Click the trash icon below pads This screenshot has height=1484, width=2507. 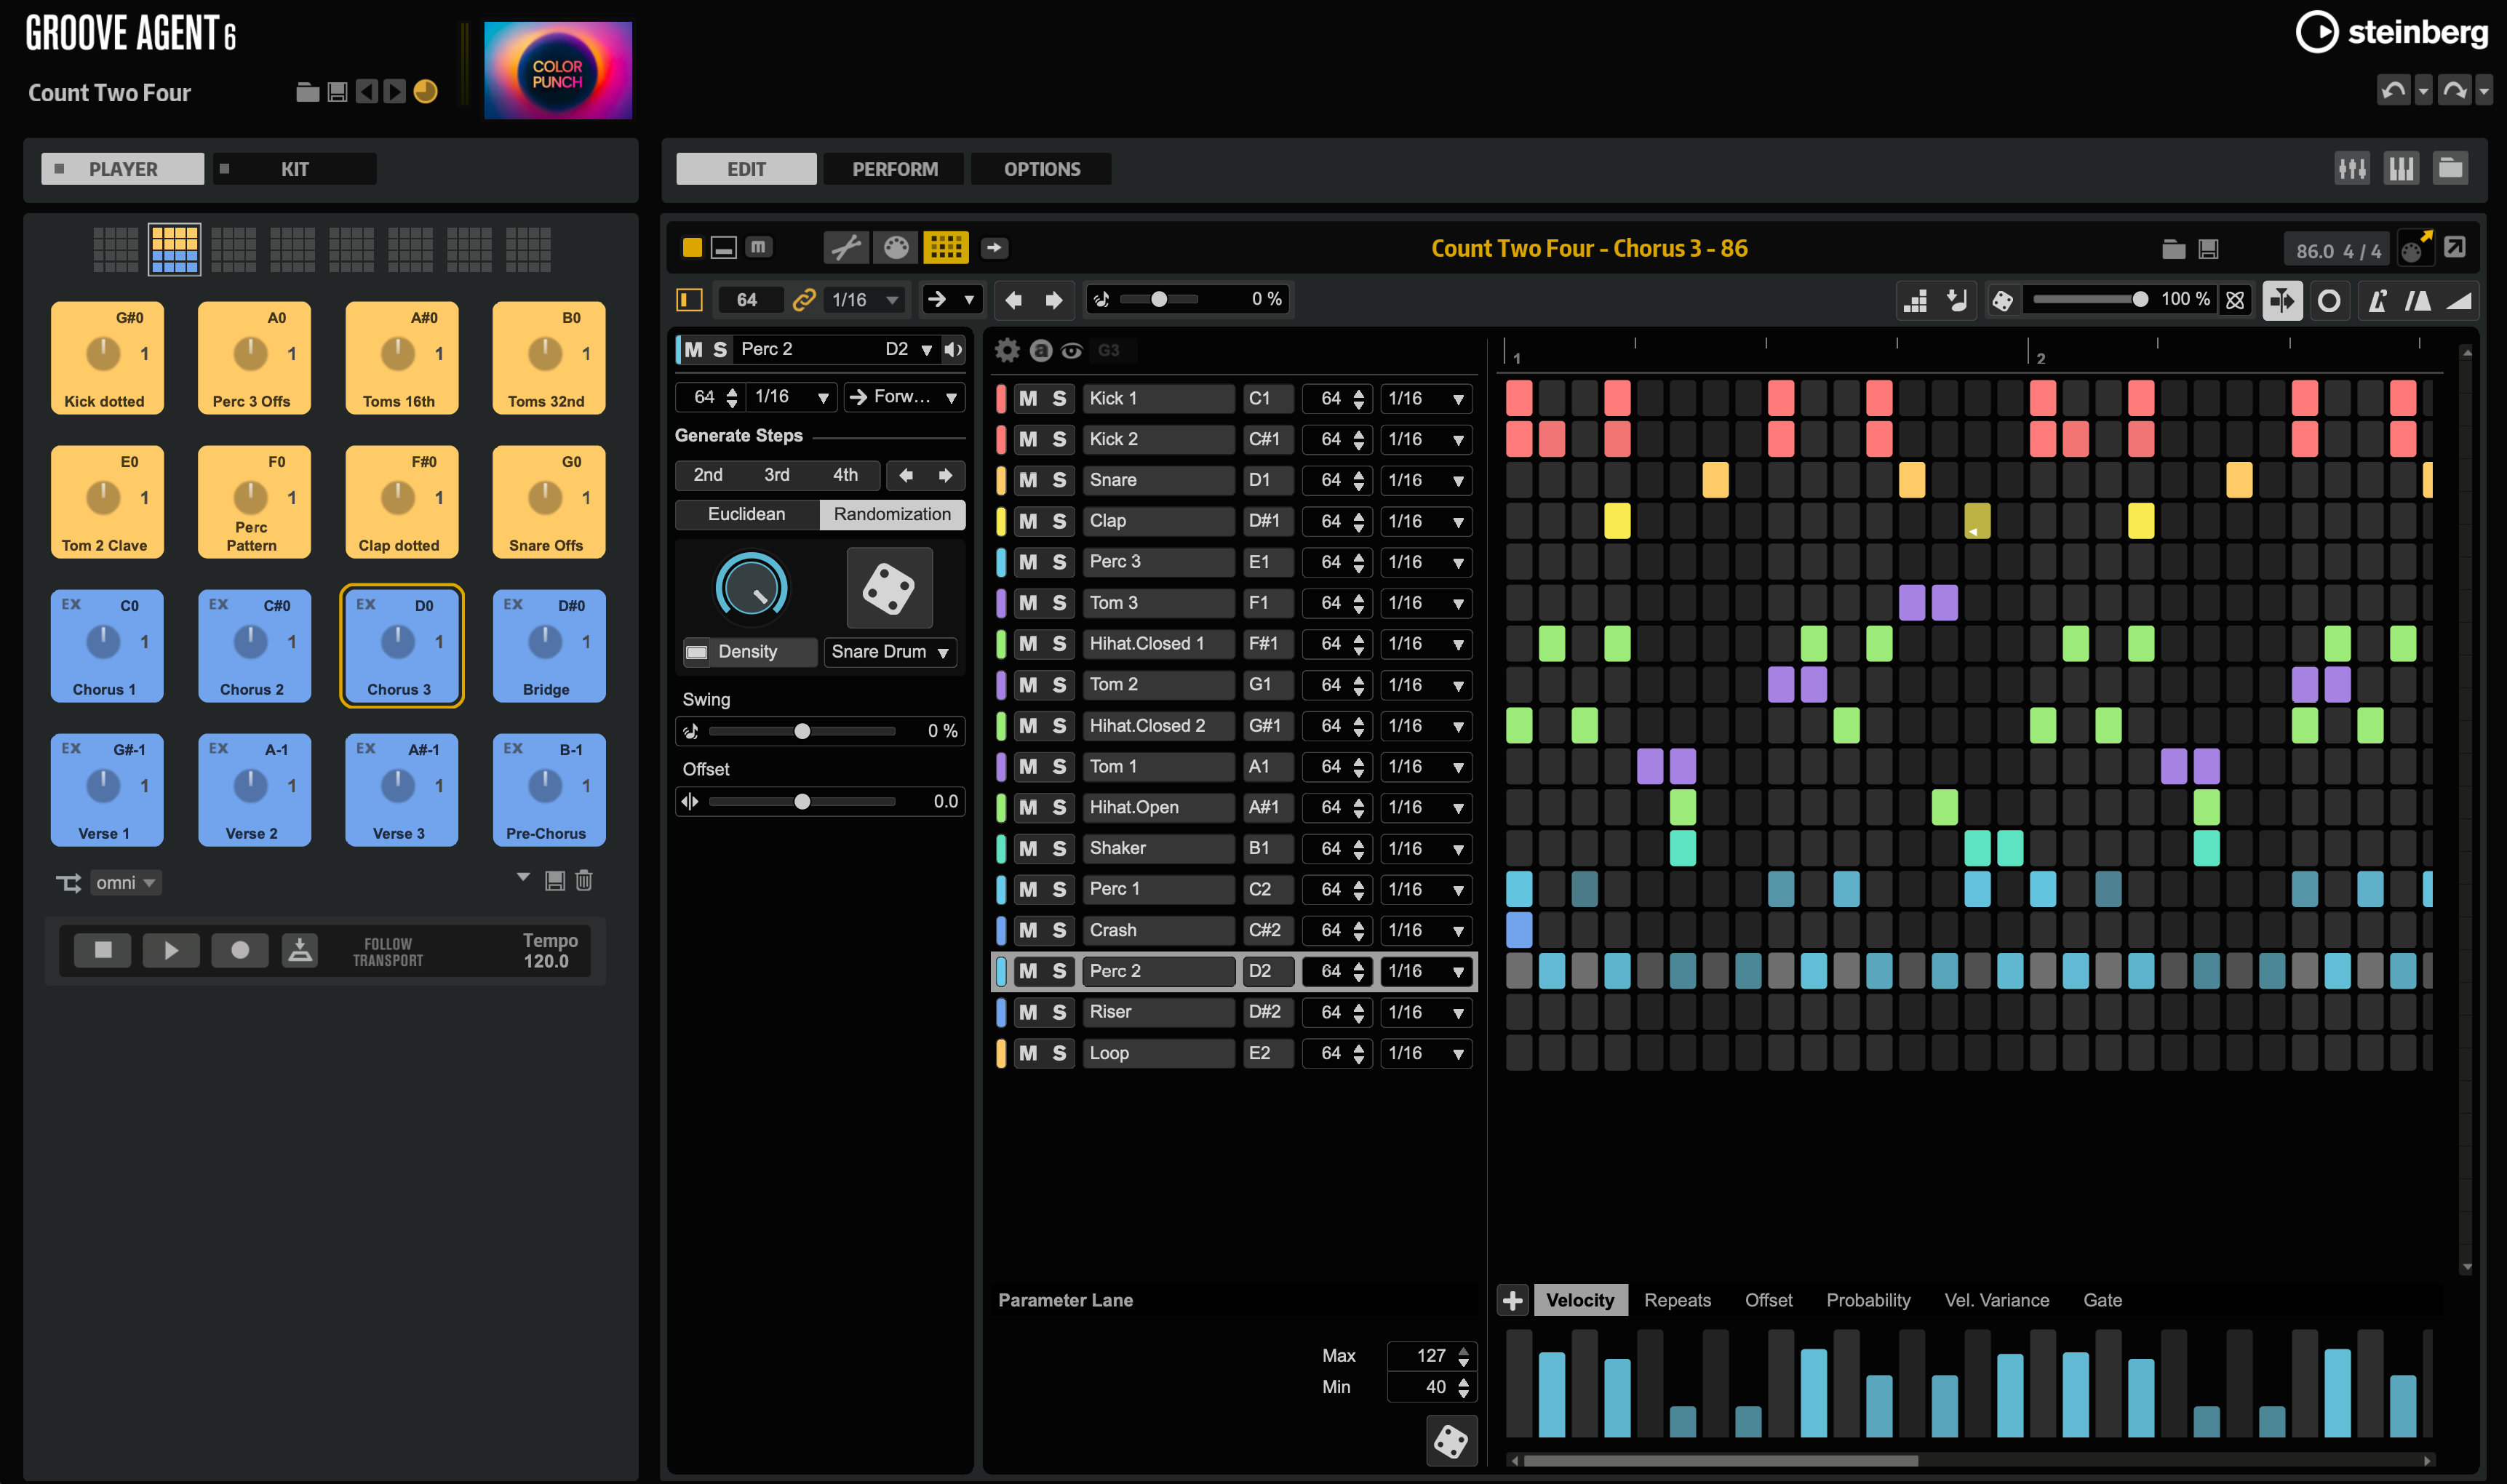click(584, 880)
